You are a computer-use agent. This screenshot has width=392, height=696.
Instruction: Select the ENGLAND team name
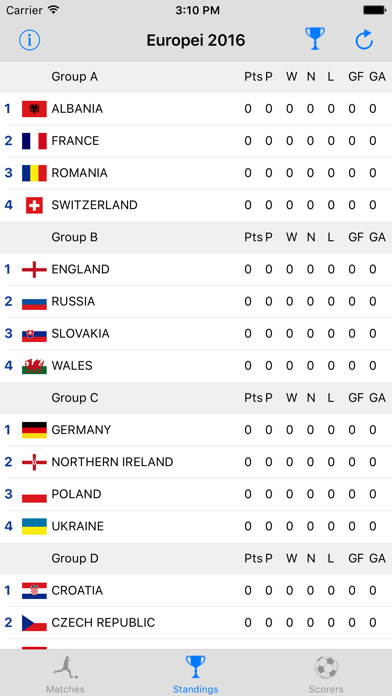[80, 269]
